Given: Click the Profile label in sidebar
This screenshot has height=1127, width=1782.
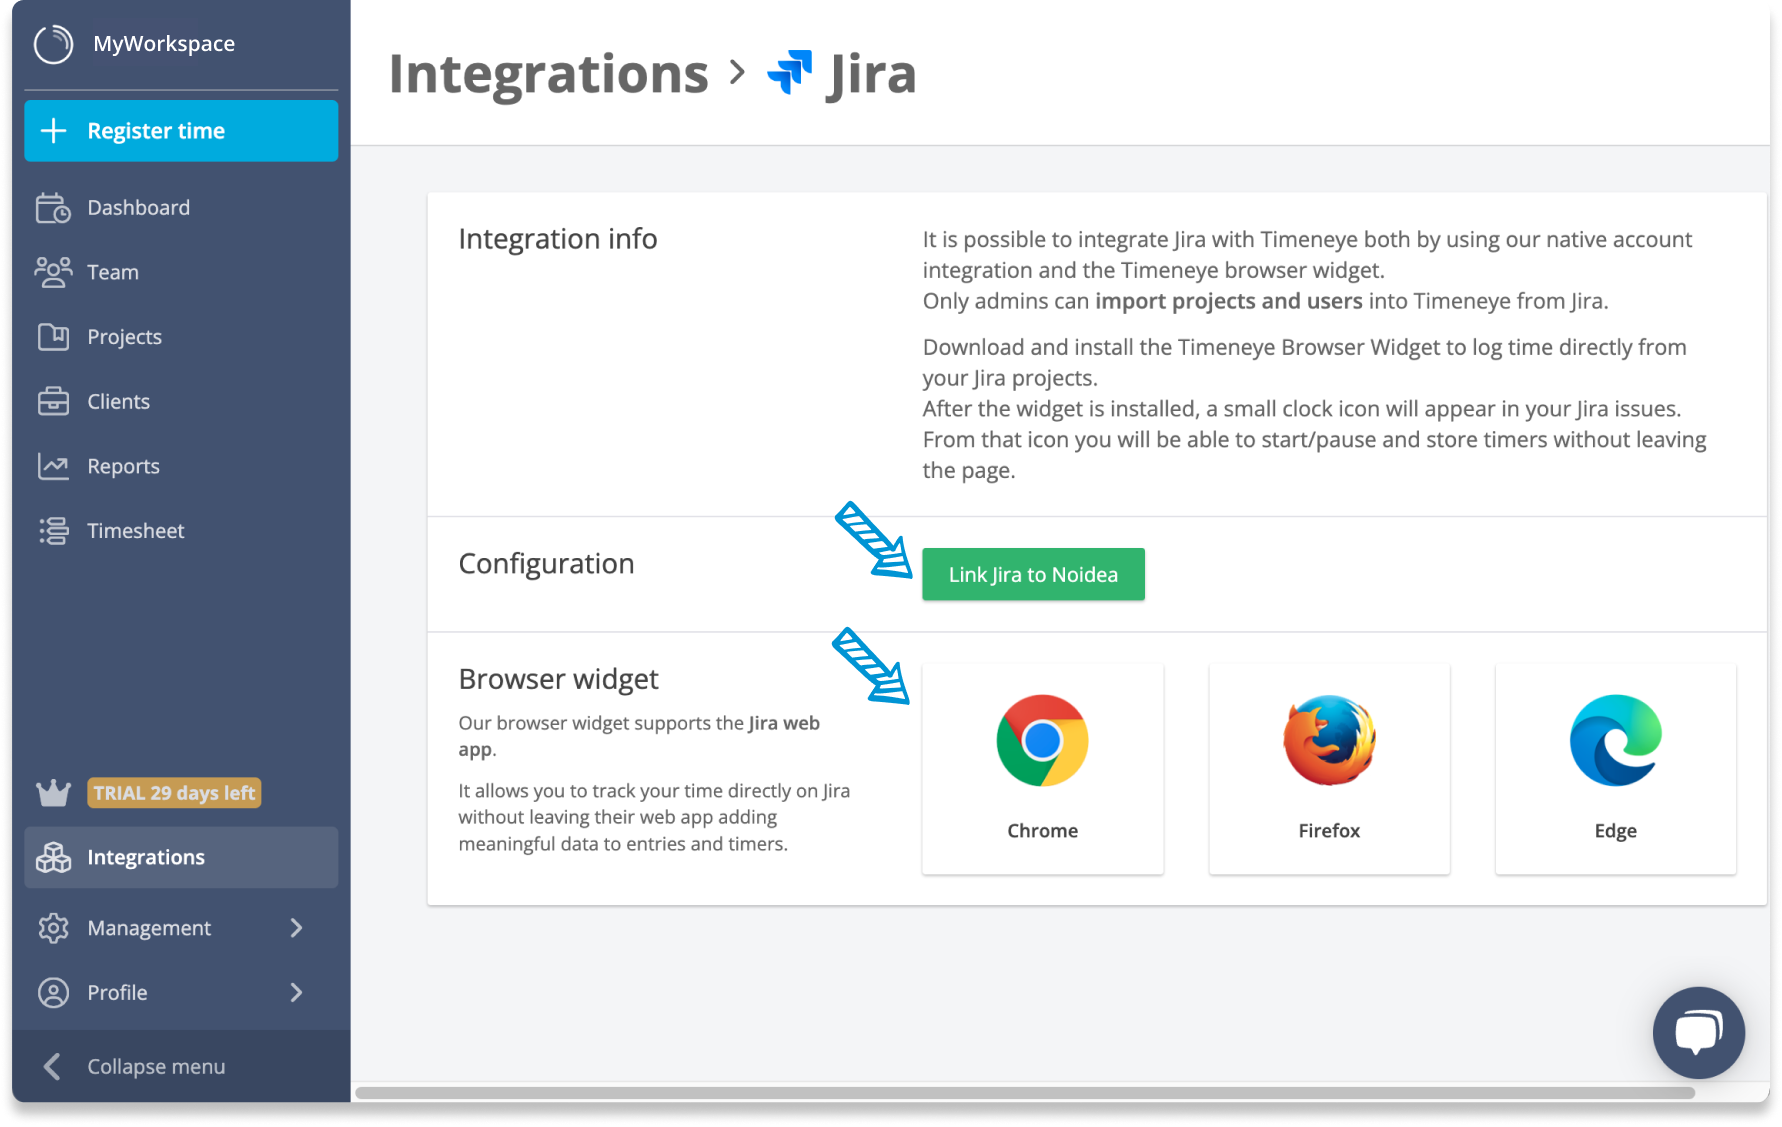Looking at the screenshot, I should point(117,993).
